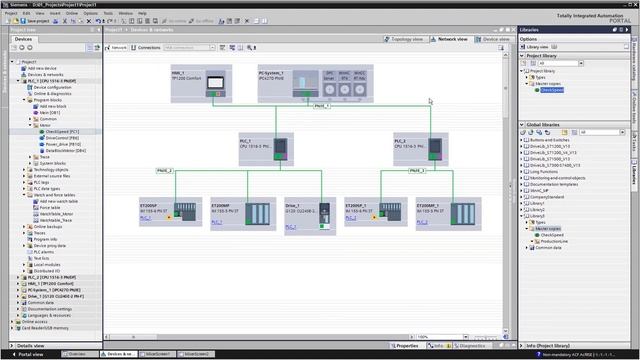Click PLC_1 link under Drive_1 device
The image size is (640, 360).
click(291, 227)
